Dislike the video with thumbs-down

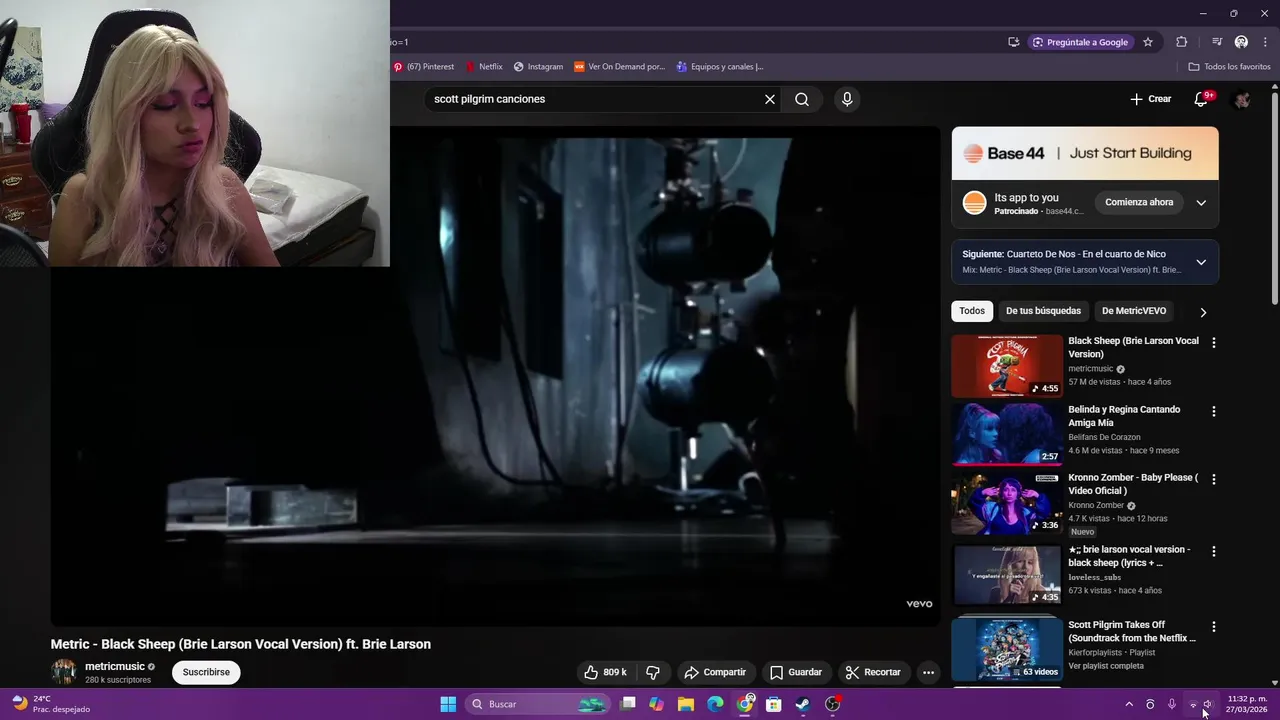point(653,672)
